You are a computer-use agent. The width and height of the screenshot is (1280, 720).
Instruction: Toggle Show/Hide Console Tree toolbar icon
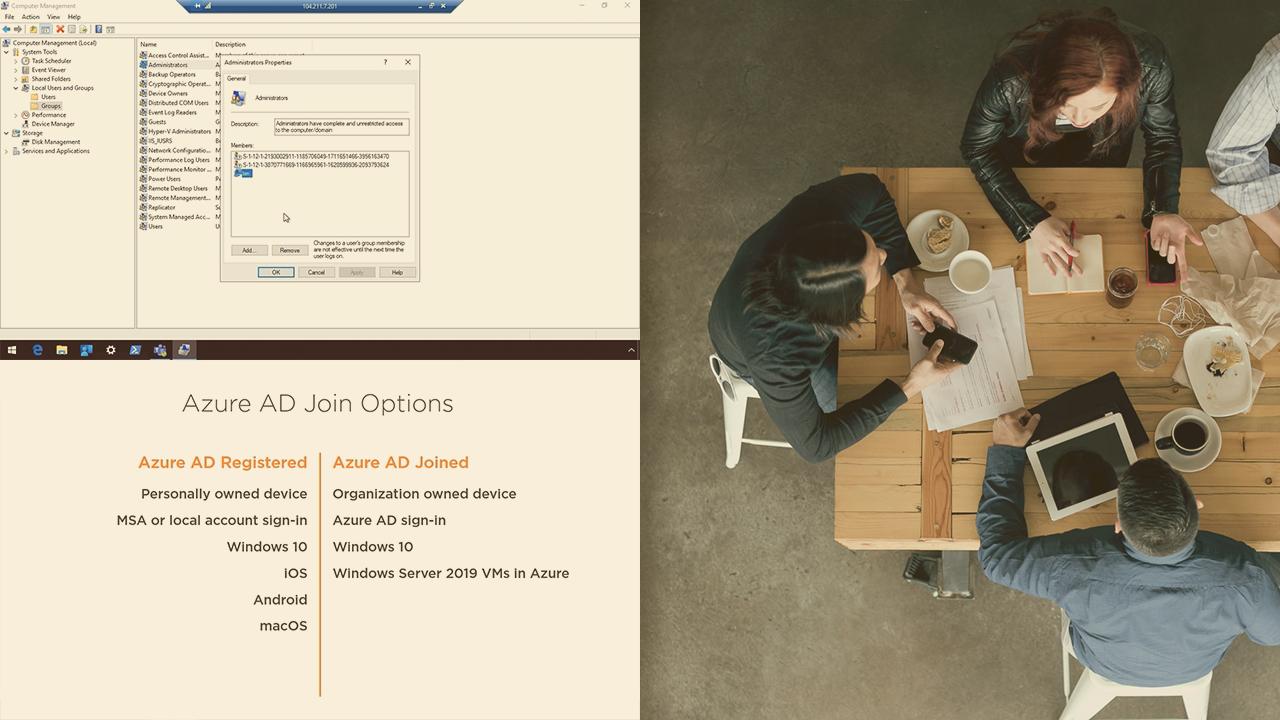[45, 29]
